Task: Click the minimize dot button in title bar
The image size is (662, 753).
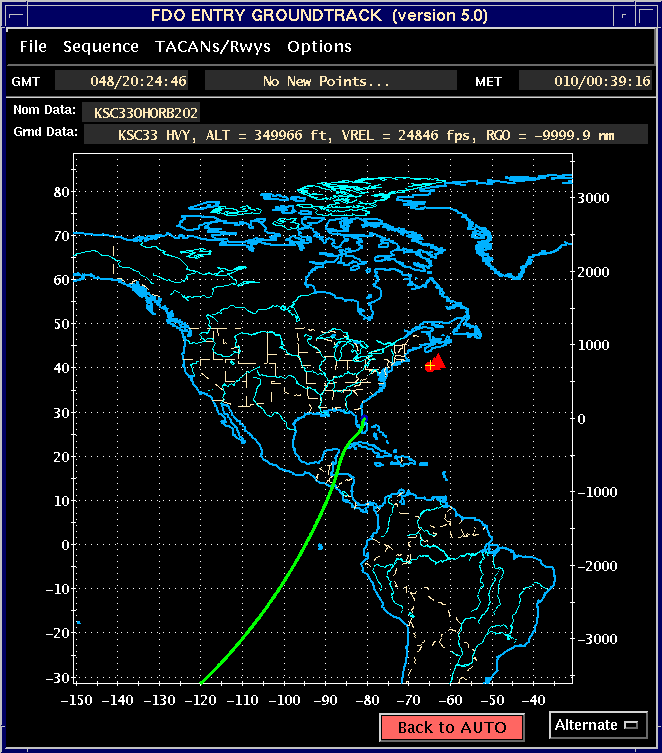Action: [x=623, y=15]
